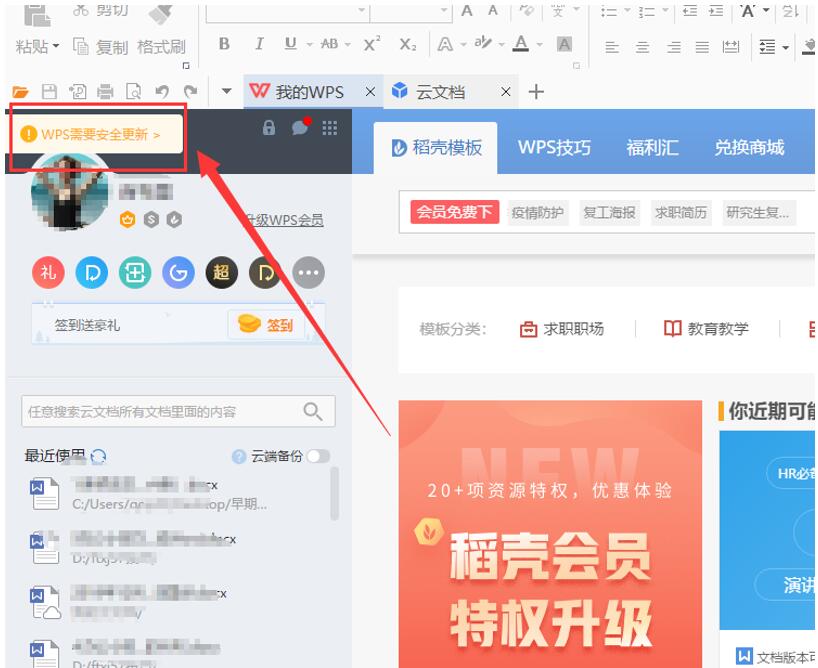Screen dimensions: 818x668
Task: Open messages via the chat bubble icon
Action: click(301, 126)
